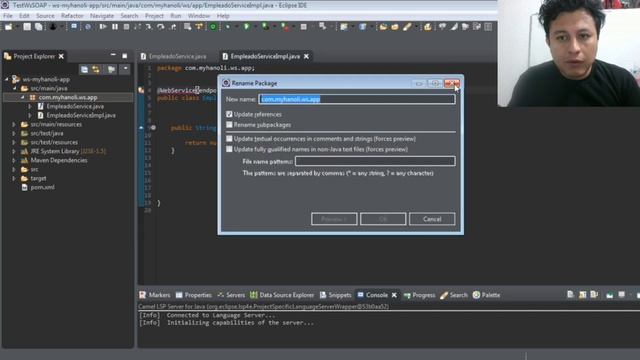
Task: Open the File menu
Action: [8, 16]
